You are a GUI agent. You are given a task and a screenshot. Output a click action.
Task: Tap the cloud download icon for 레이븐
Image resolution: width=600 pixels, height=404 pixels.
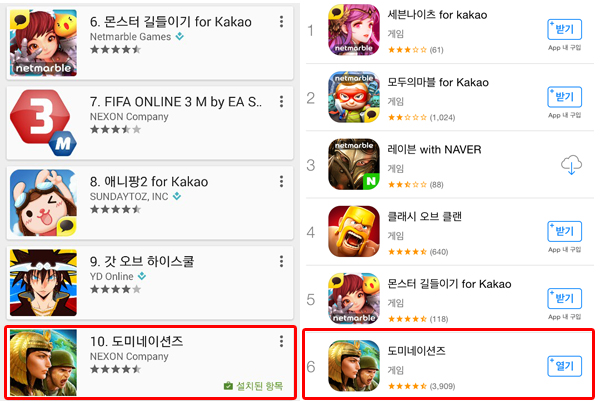(x=571, y=165)
